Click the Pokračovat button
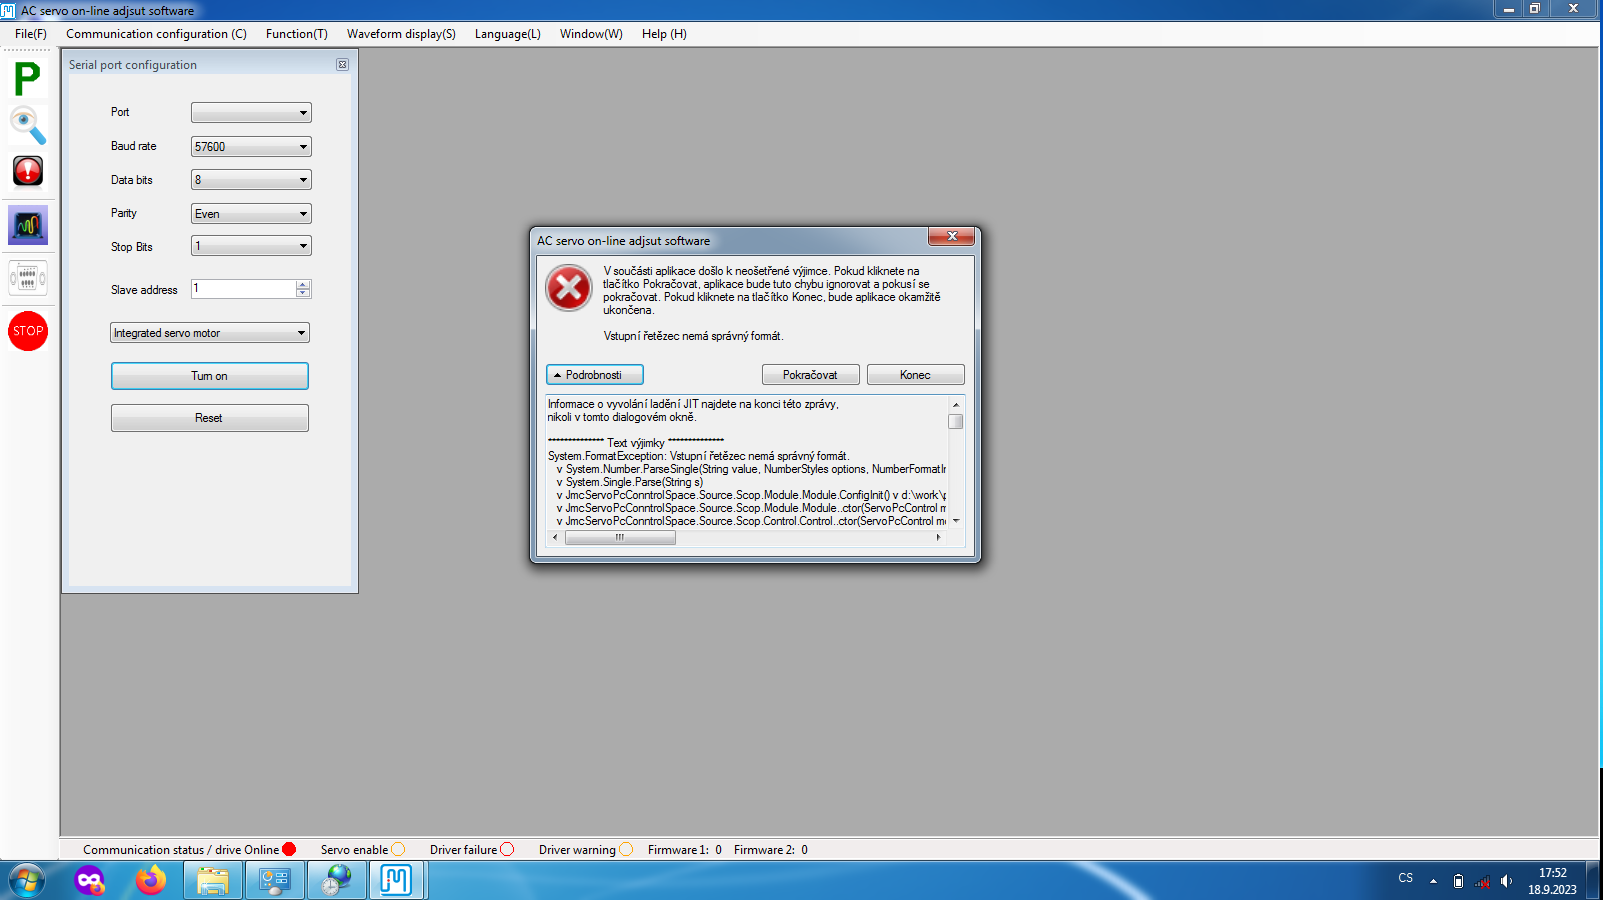Viewport: 1603px width, 900px height. tap(810, 375)
